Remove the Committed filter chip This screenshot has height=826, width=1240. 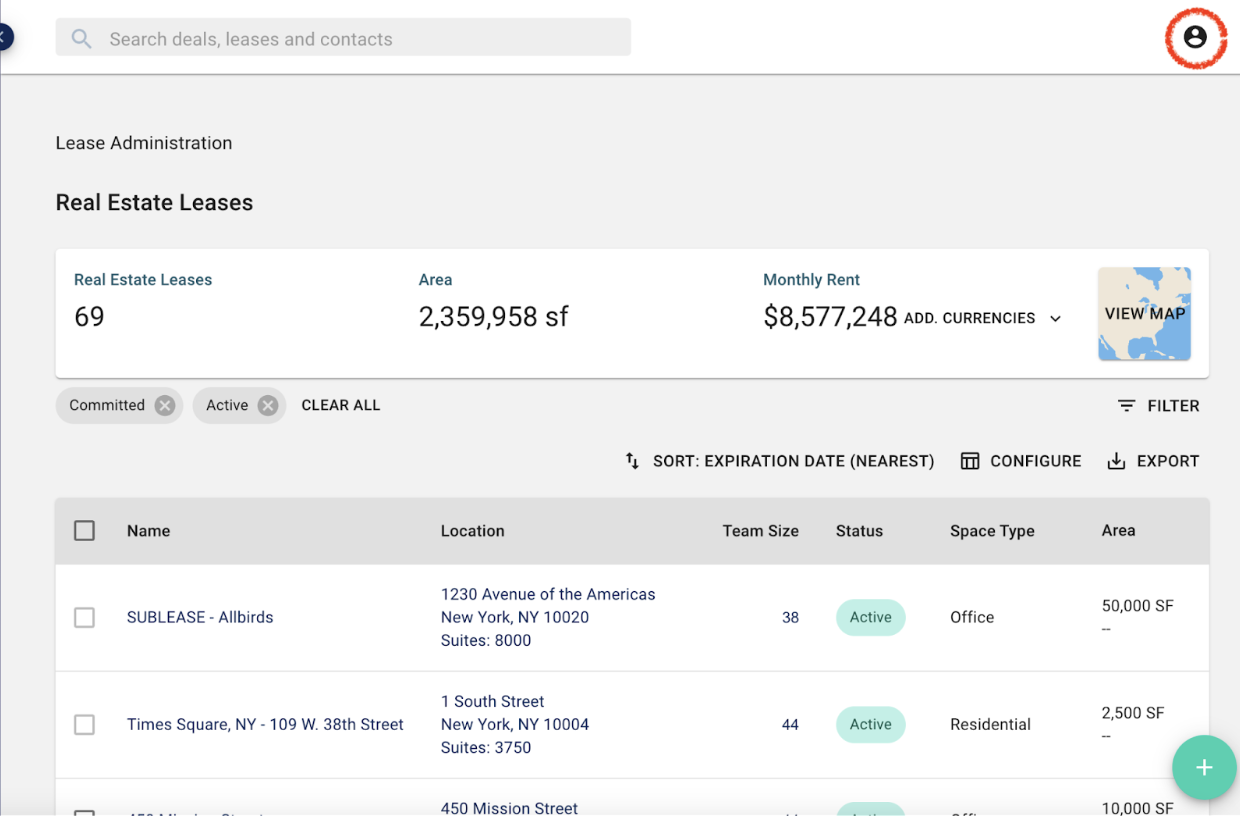pos(165,405)
